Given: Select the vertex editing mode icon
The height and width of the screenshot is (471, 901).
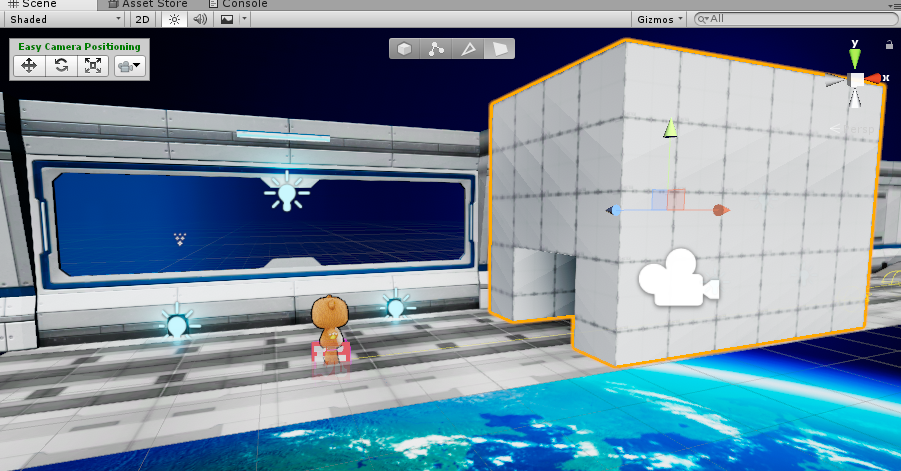Looking at the screenshot, I should click(x=436, y=49).
